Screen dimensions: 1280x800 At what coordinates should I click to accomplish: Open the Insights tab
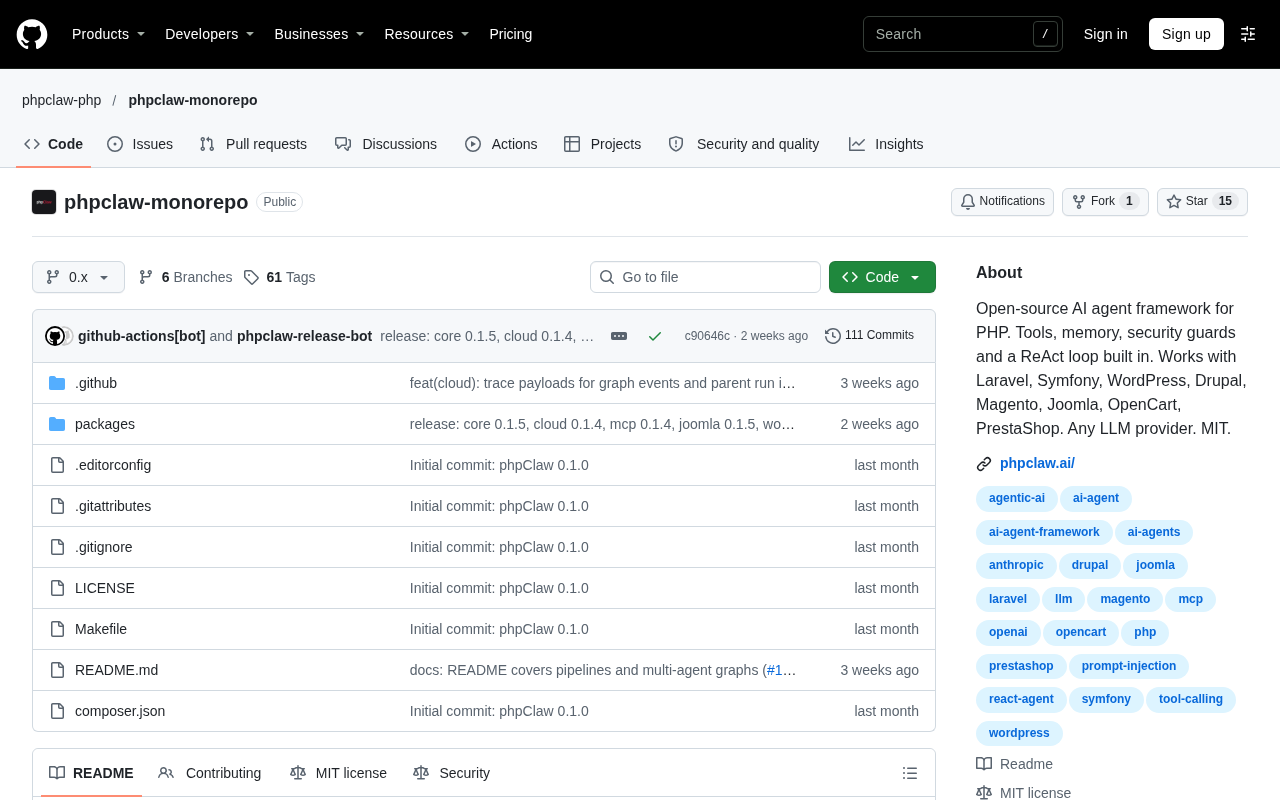tap(886, 144)
